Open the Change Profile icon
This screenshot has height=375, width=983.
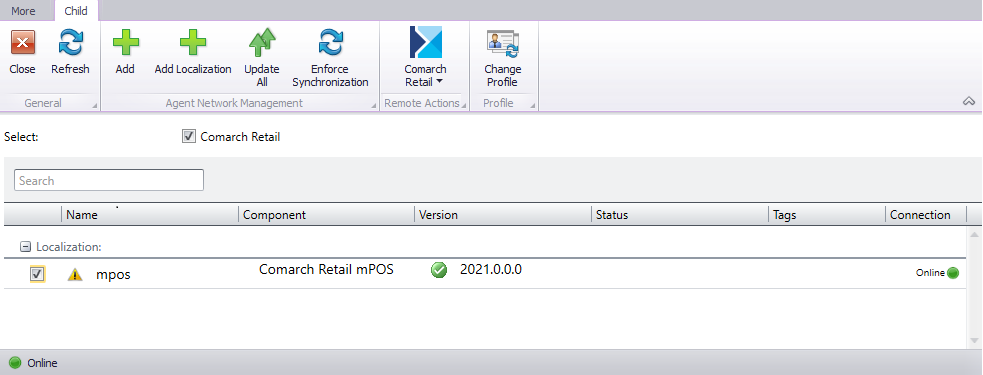pyautogui.click(x=502, y=44)
